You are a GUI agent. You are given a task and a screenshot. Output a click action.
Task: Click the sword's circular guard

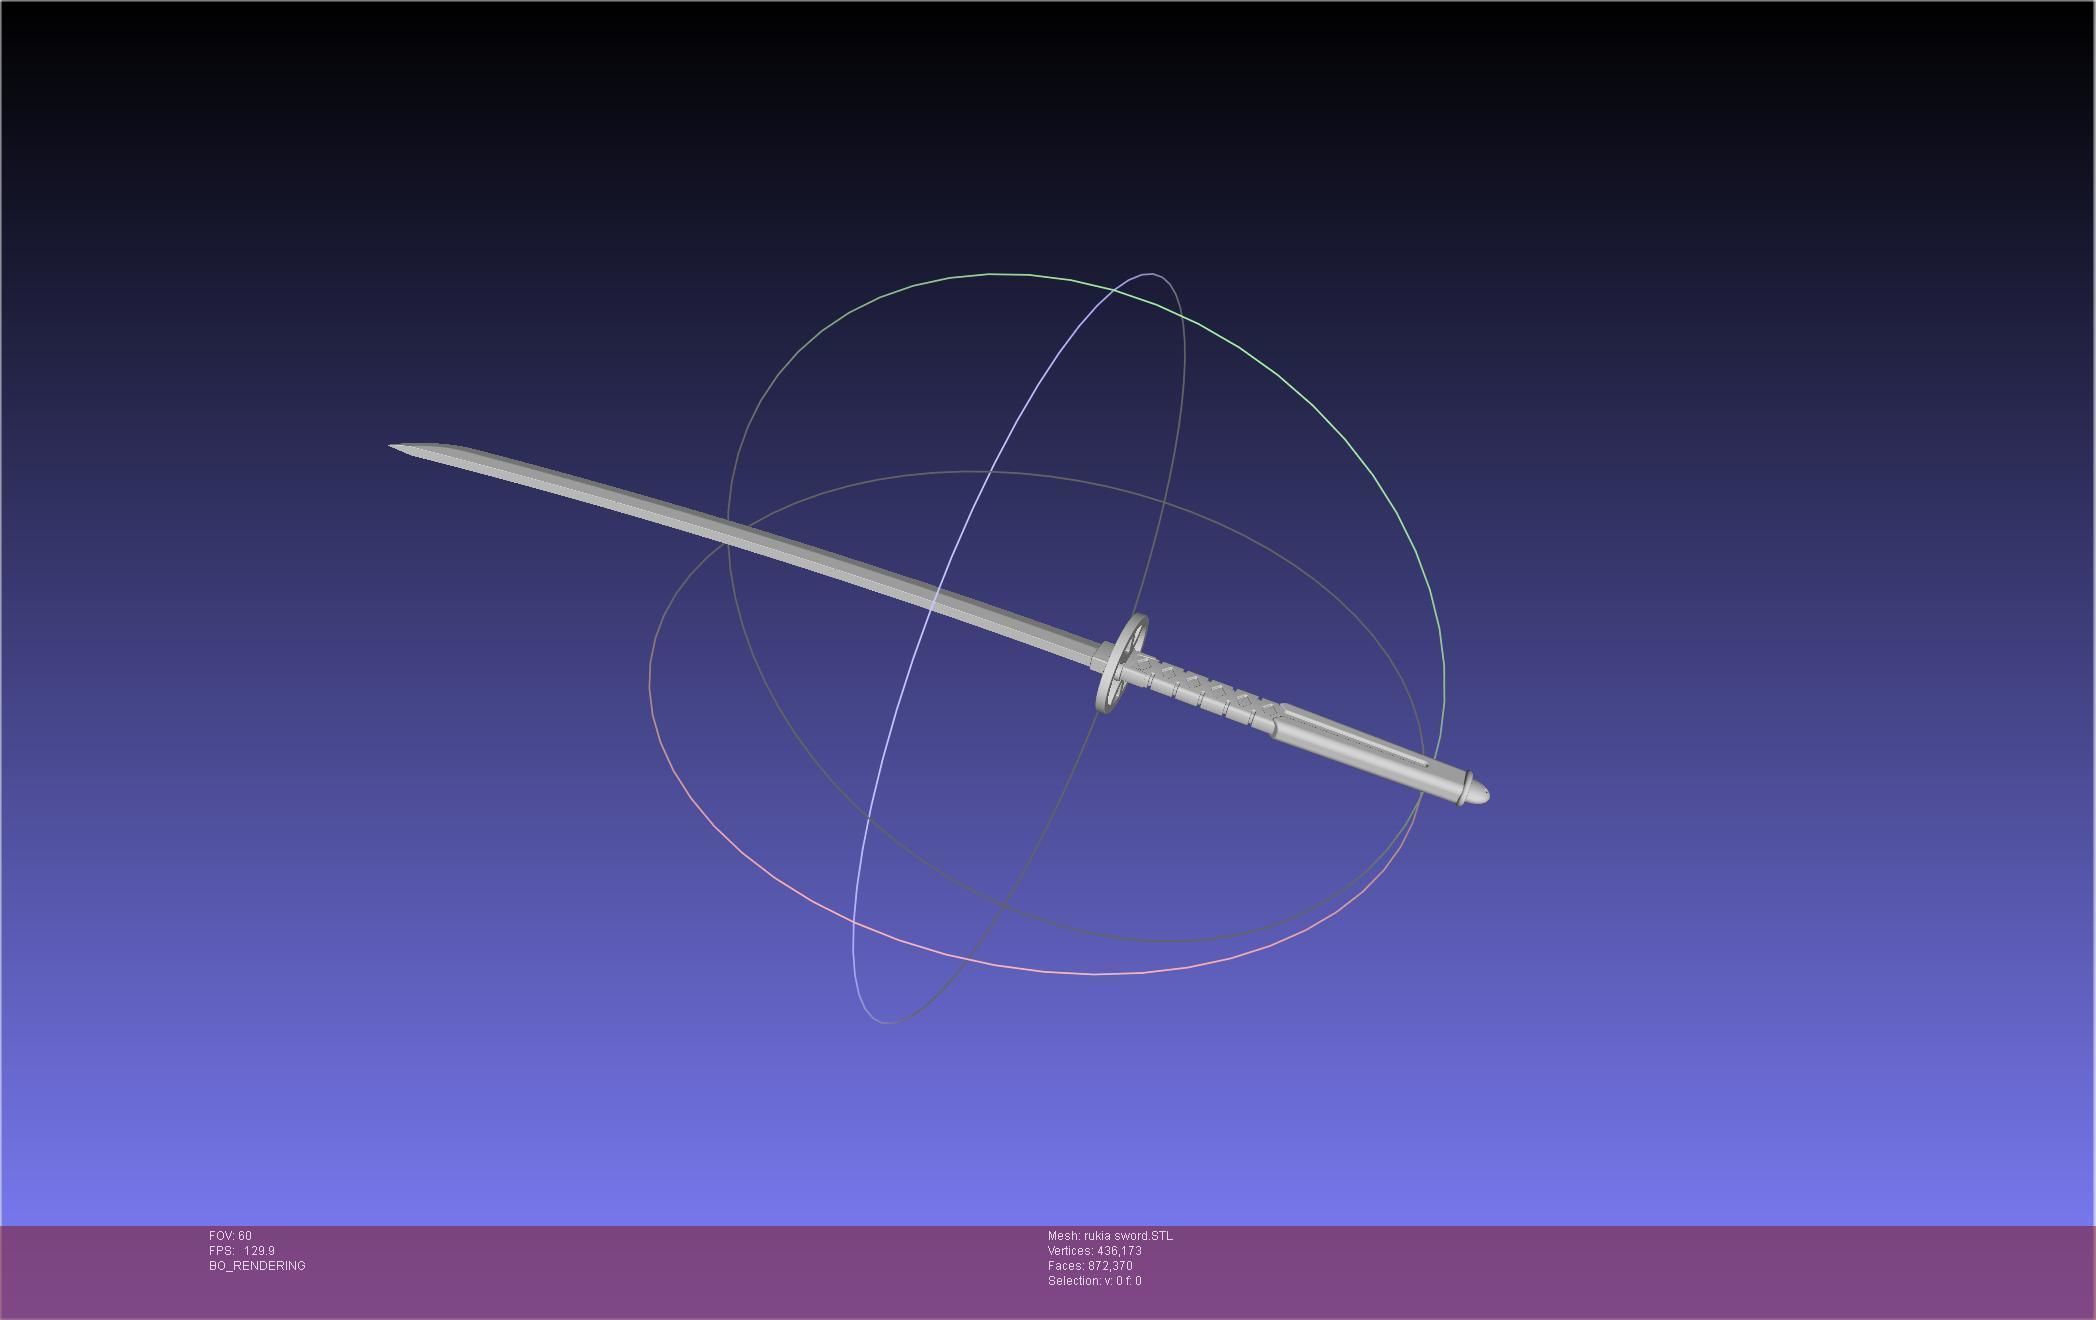pyautogui.click(x=1120, y=664)
